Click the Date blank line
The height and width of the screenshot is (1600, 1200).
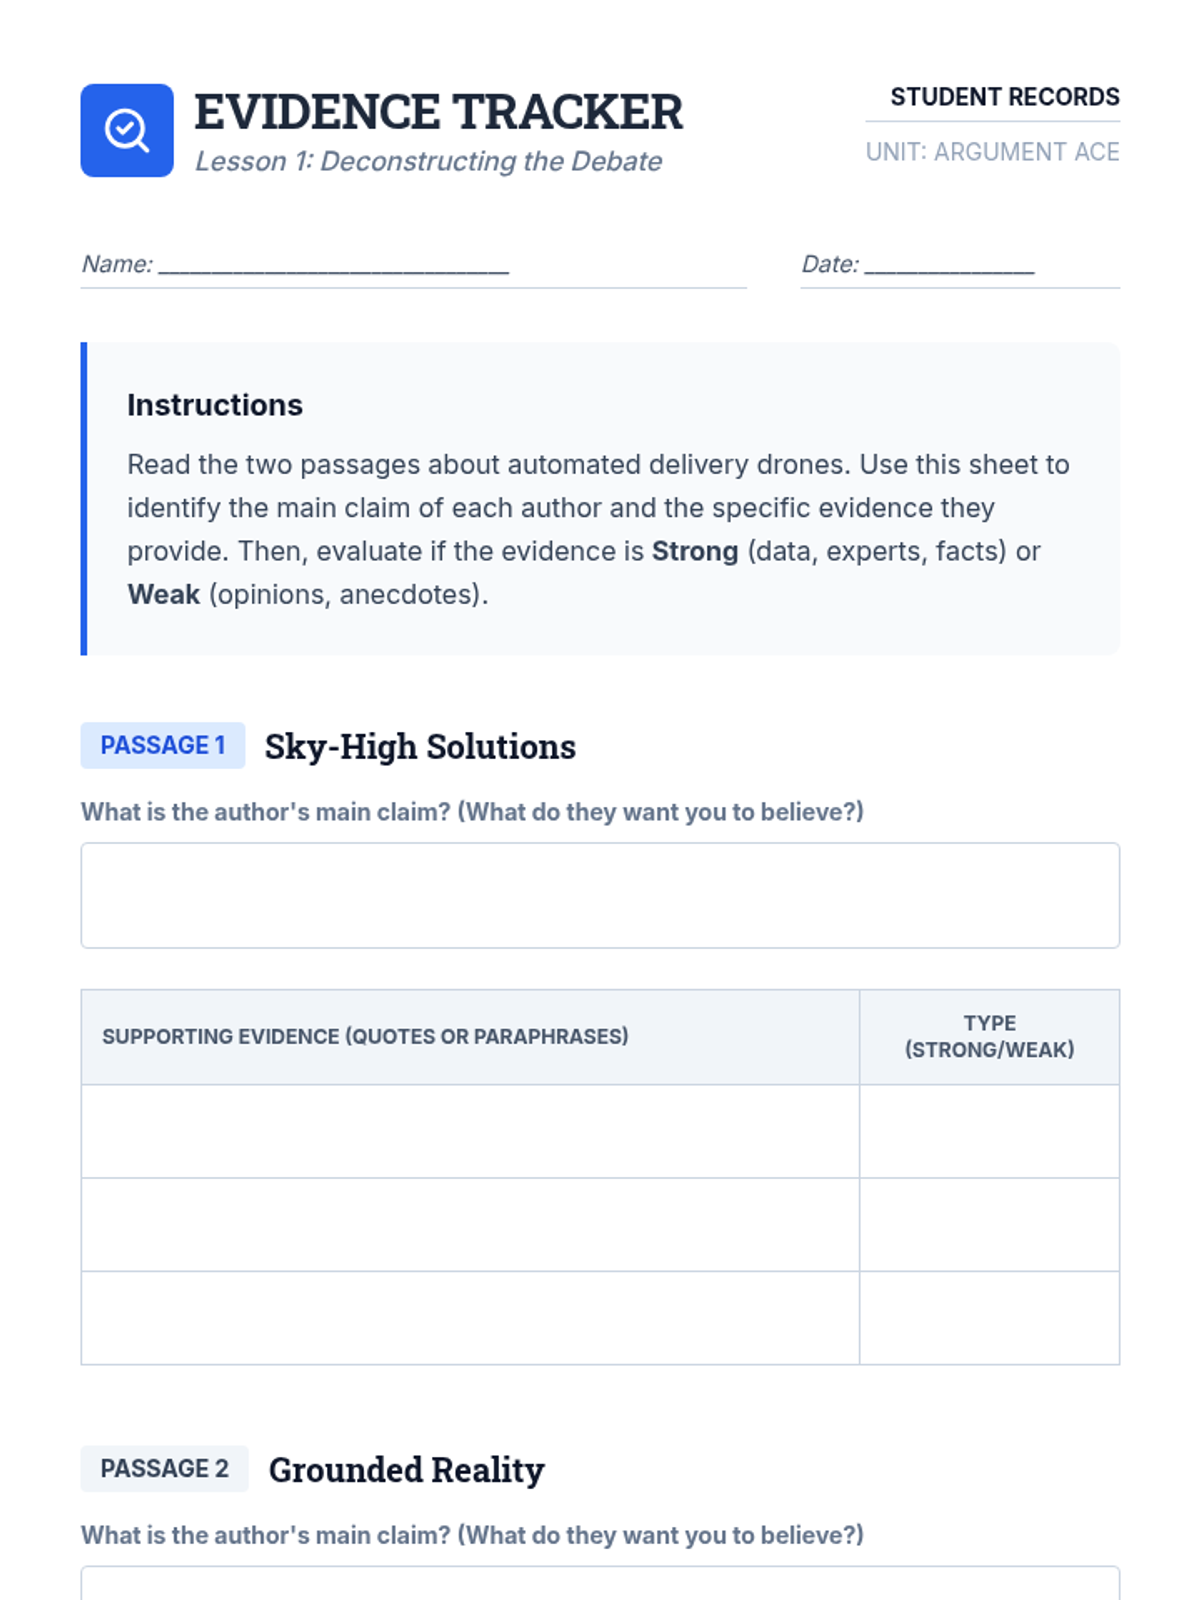949,266
